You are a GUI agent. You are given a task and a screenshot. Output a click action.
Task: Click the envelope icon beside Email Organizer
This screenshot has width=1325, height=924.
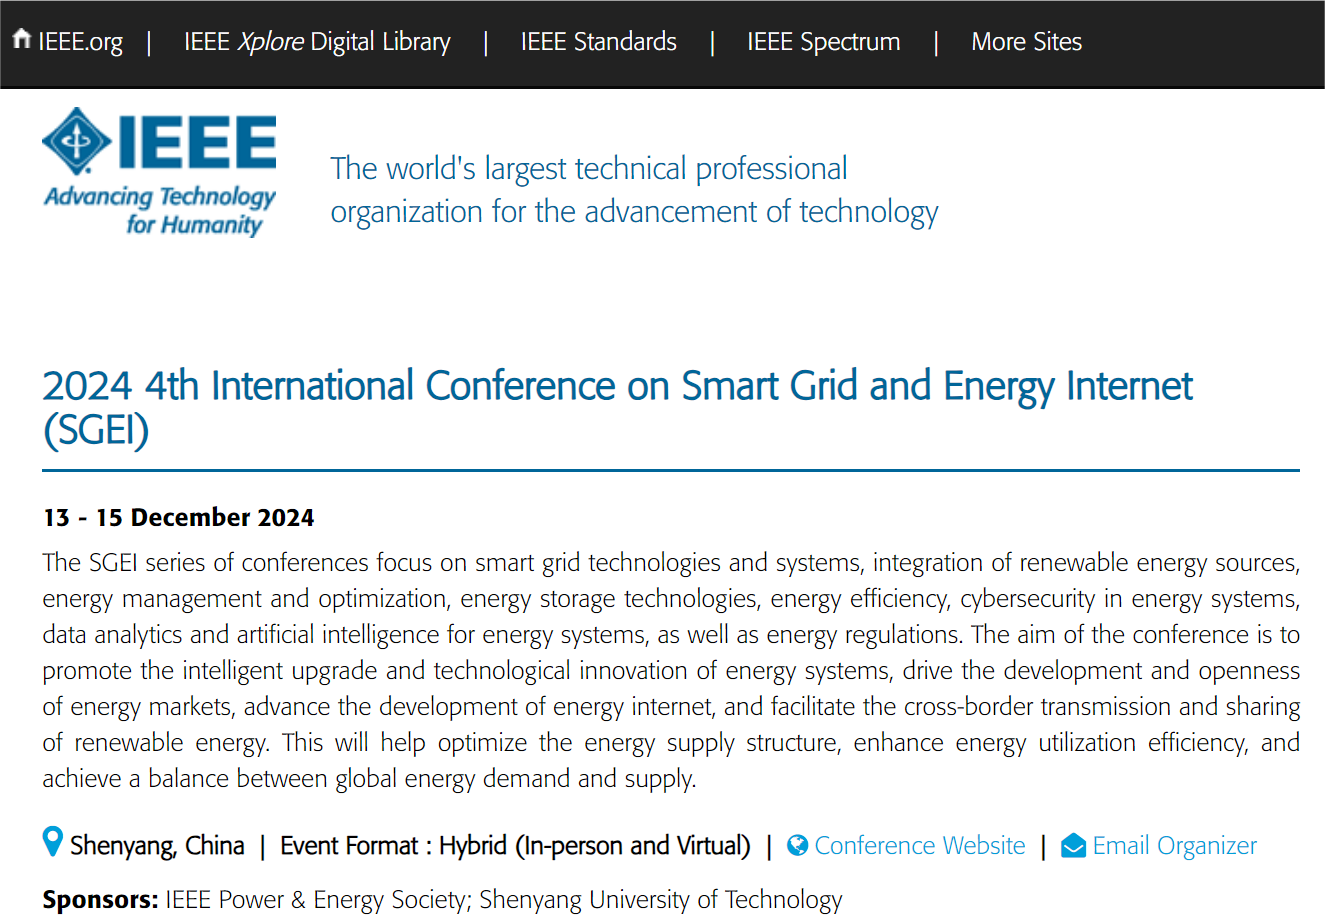click(1073, 846)
